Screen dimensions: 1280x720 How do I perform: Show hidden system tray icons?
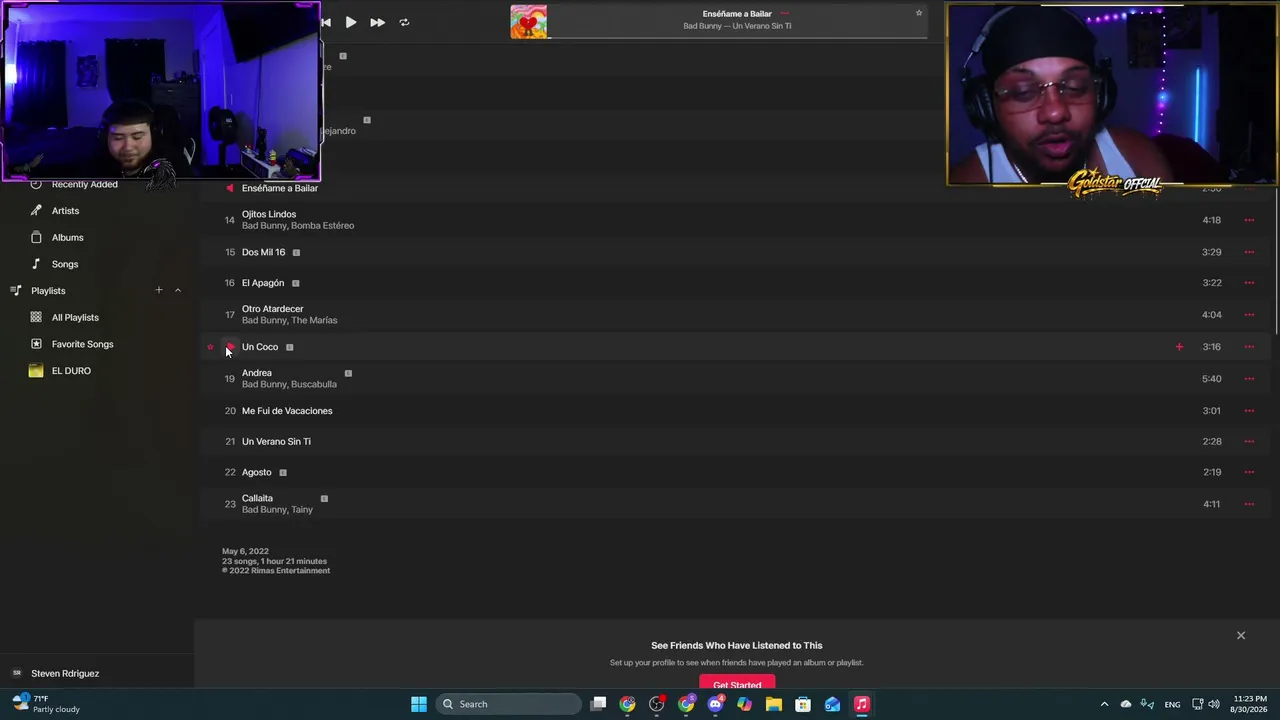pos(1104,704)
